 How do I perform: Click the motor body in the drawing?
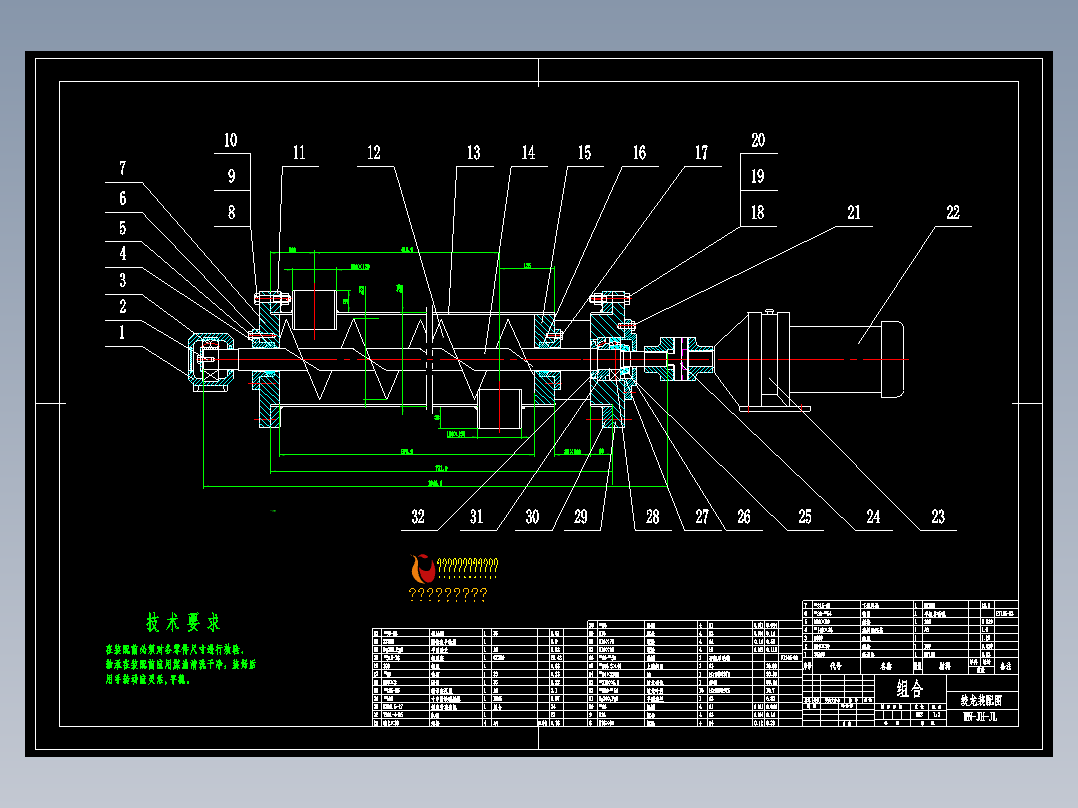click(x=846, y=359)
